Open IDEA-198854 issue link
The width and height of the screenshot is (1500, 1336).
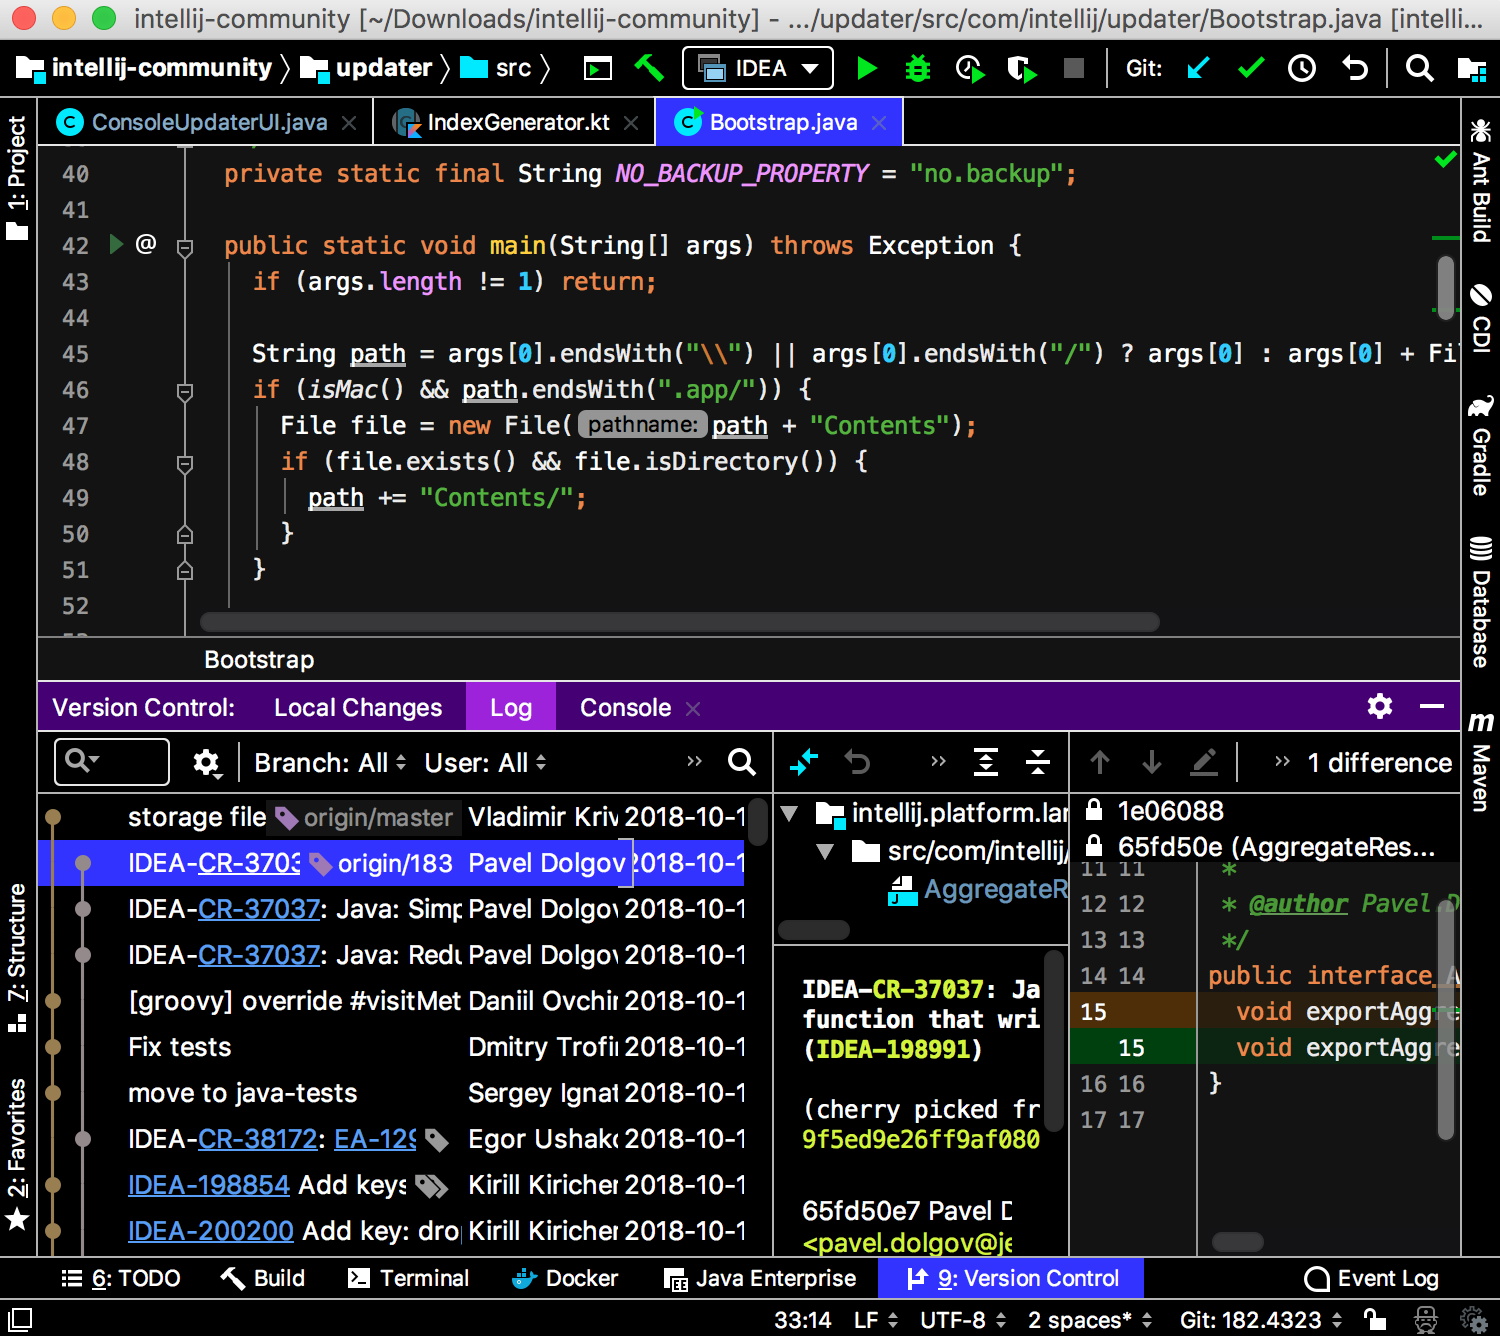[209, 1185]
